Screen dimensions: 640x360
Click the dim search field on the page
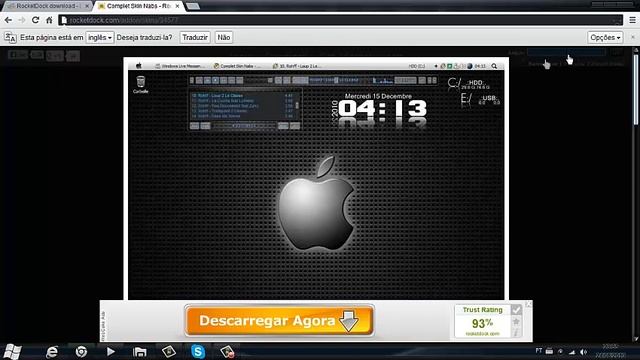[x=567, y=52]
